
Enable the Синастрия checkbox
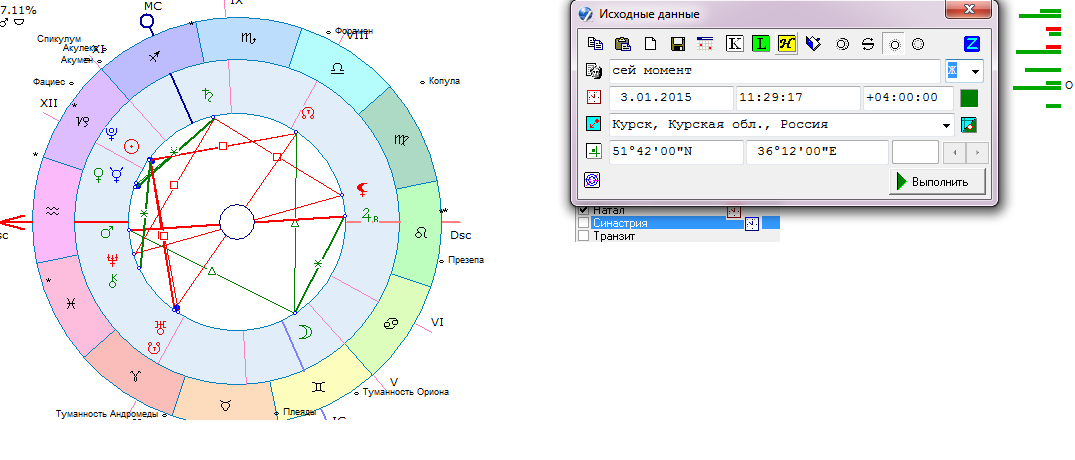coord(584,224)
